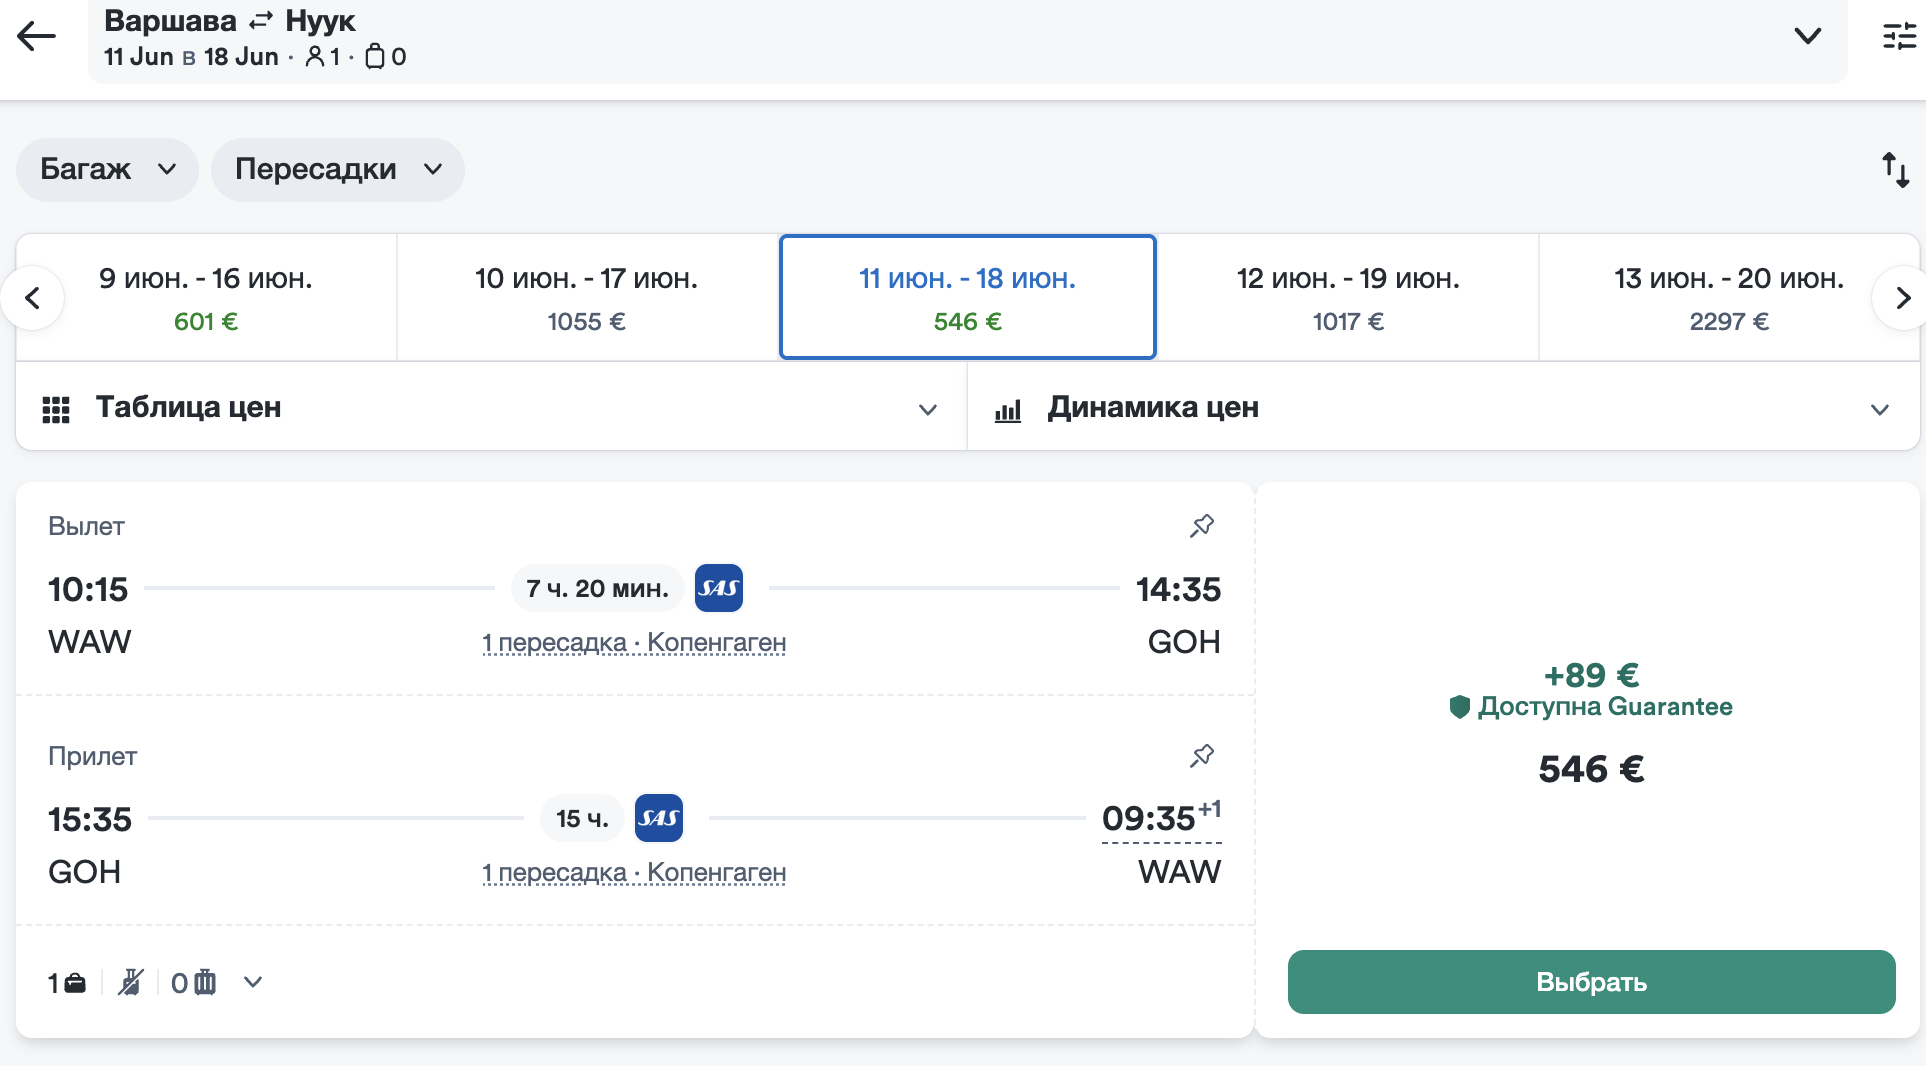The width and height of the screenshot is (1926, 1066).
Task: Pin the return GOH to WAW flight
Action: click(1201, 756)
